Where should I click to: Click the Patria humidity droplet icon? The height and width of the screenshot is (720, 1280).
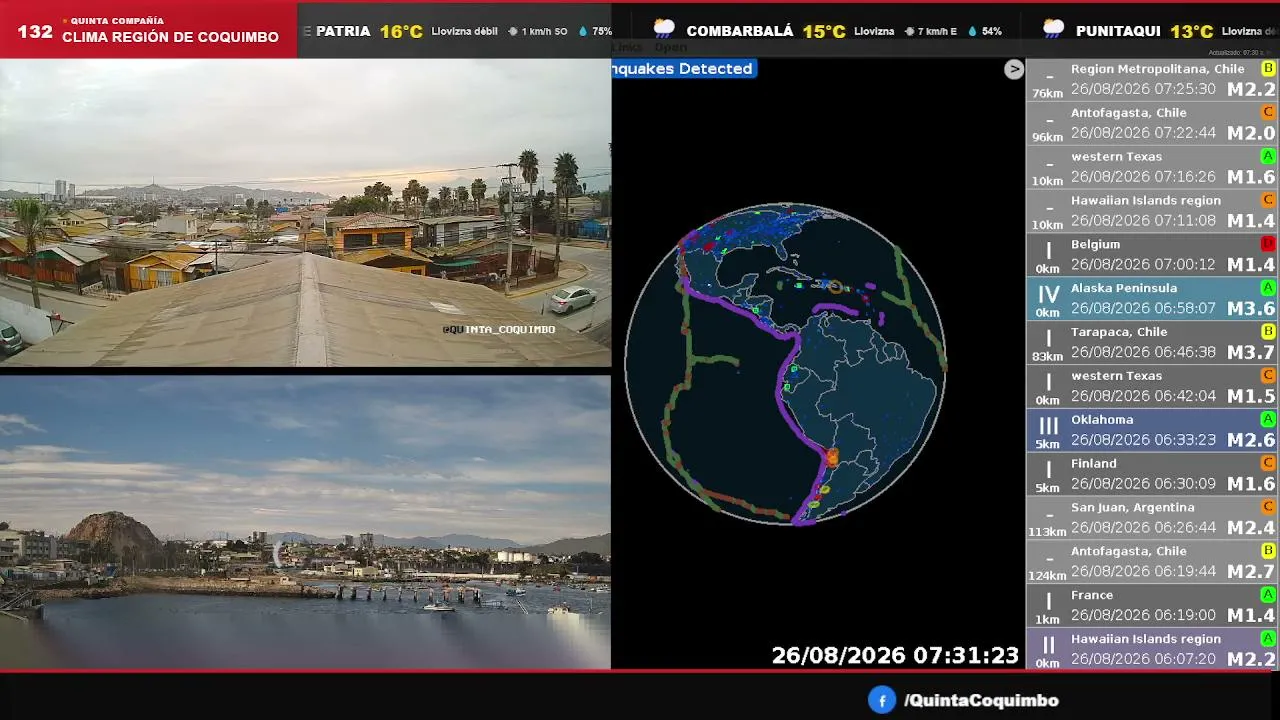(x=583, y=32)
